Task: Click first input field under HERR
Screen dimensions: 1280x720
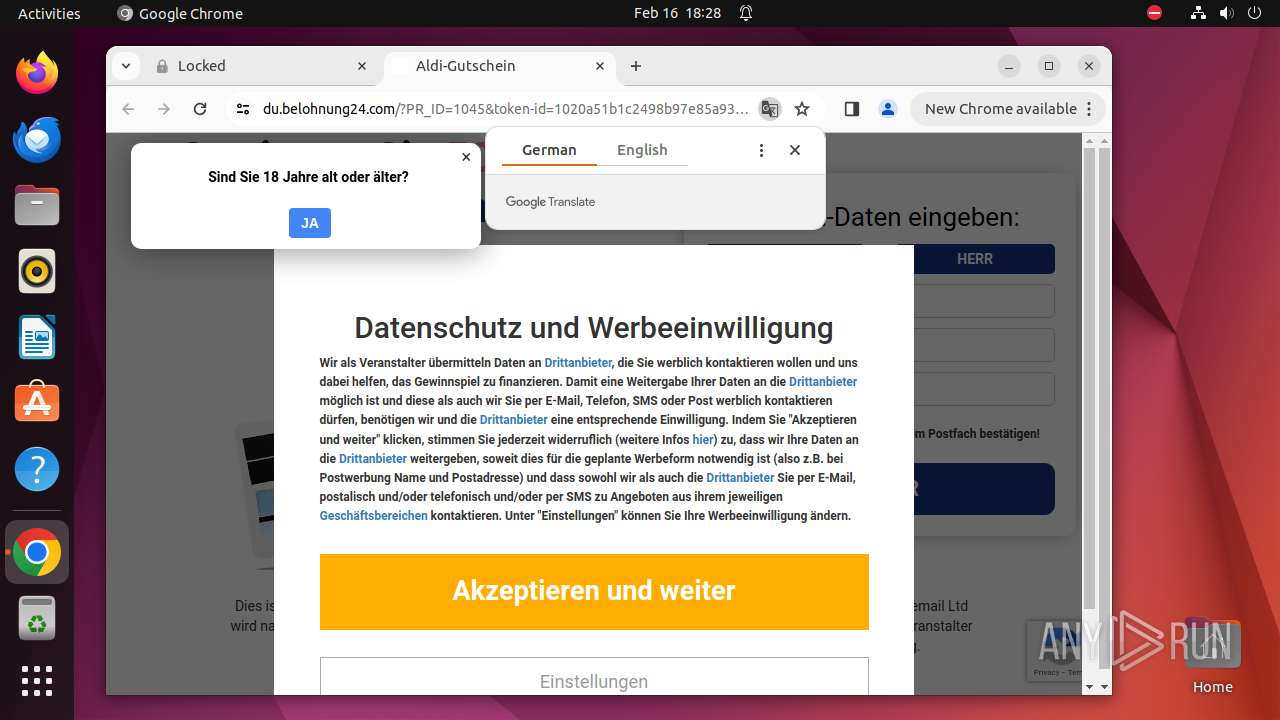Action: click(x=984, y=301)
